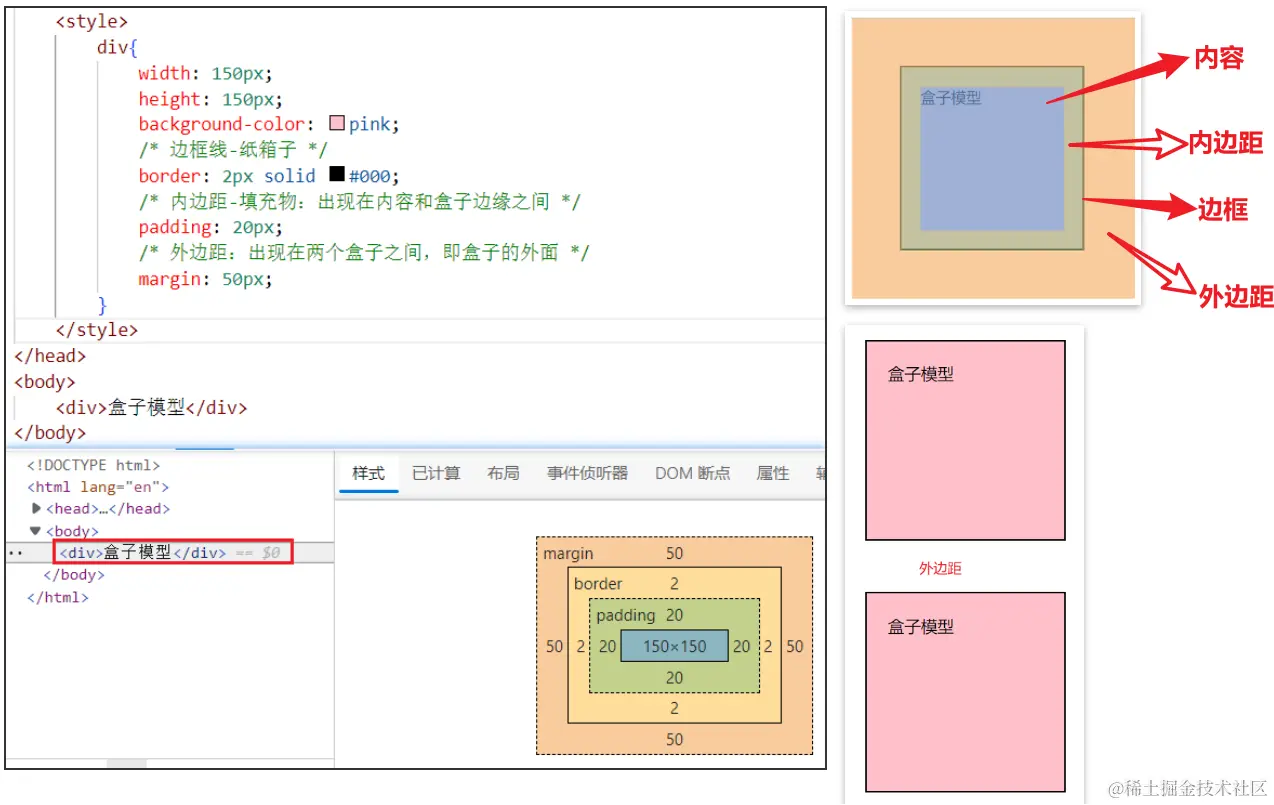Switch to the 样式 tab
Screen dimensions: 1274x805
(368, 473)
